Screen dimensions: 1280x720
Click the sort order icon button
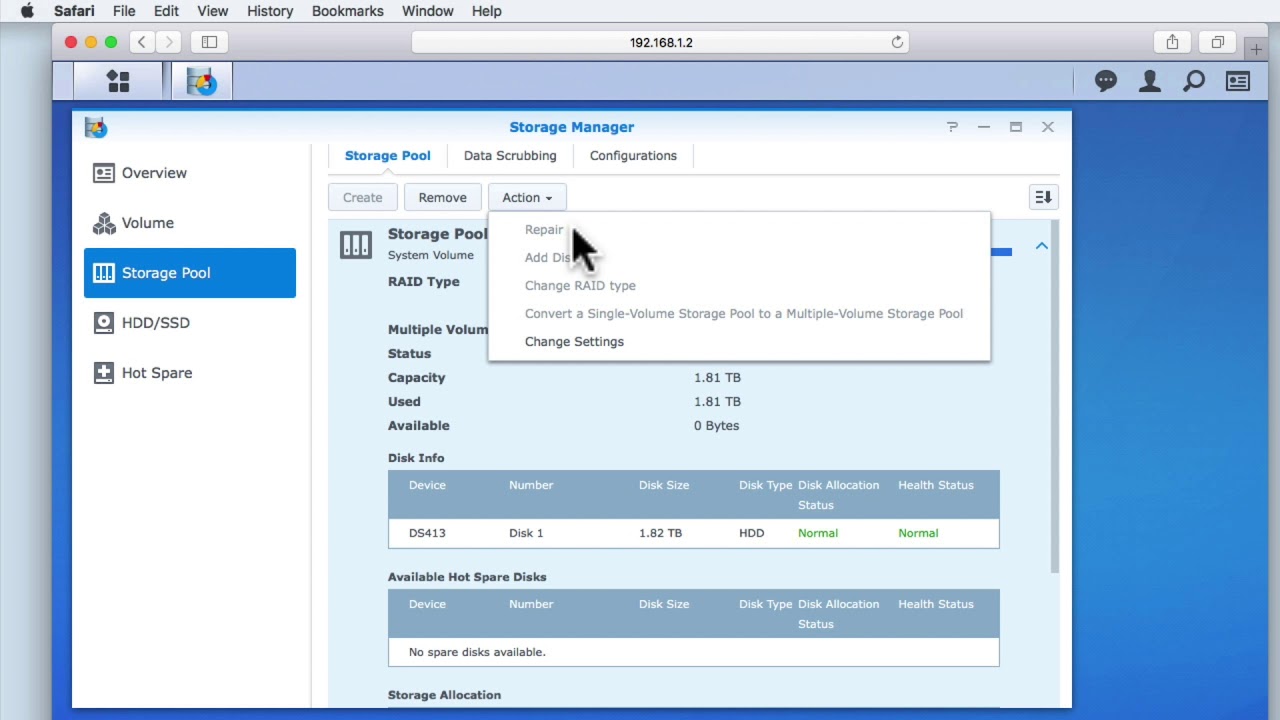point(1043,197)
